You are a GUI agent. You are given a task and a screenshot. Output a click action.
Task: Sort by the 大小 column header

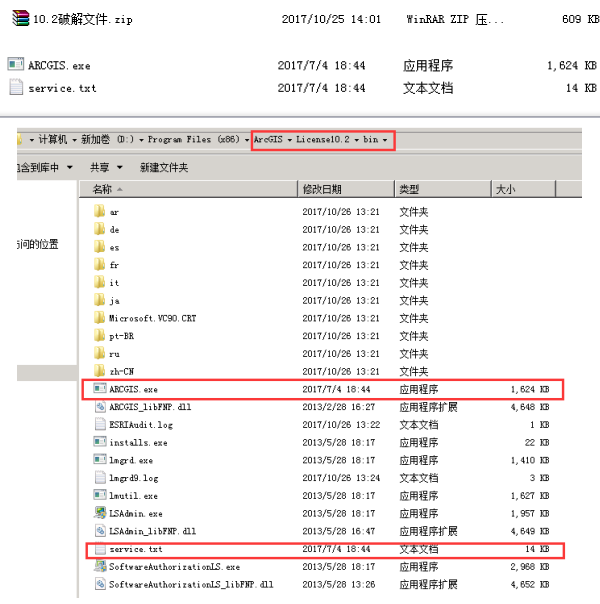click(524, 189)
